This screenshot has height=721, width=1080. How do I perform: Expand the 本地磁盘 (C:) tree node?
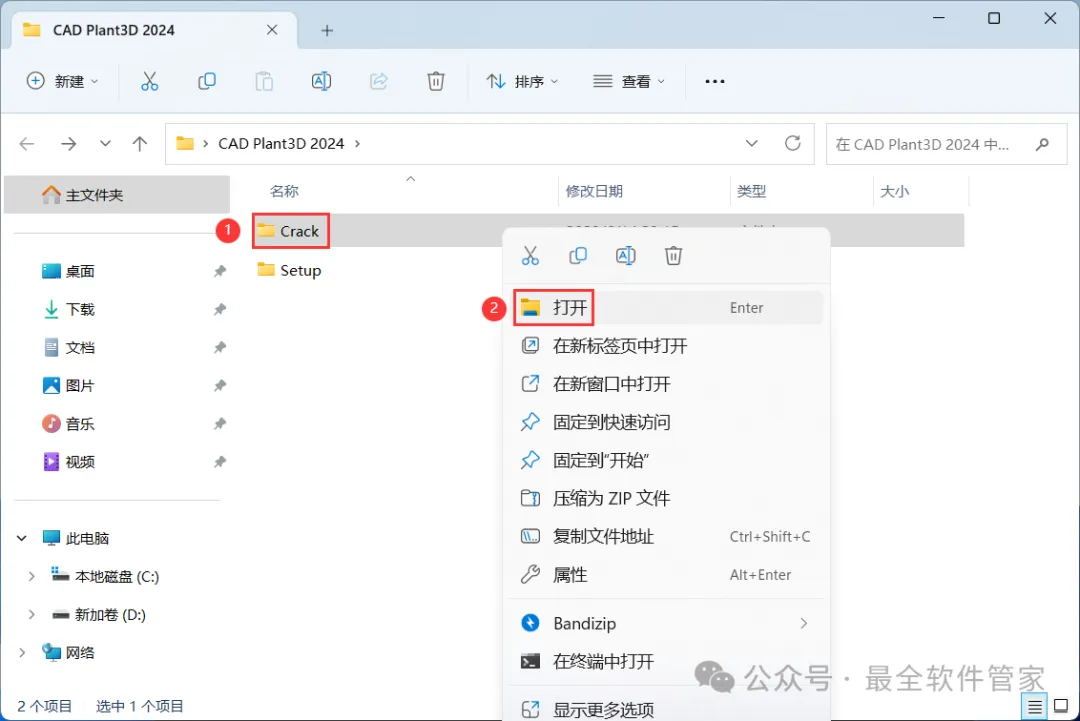point(32,576)
